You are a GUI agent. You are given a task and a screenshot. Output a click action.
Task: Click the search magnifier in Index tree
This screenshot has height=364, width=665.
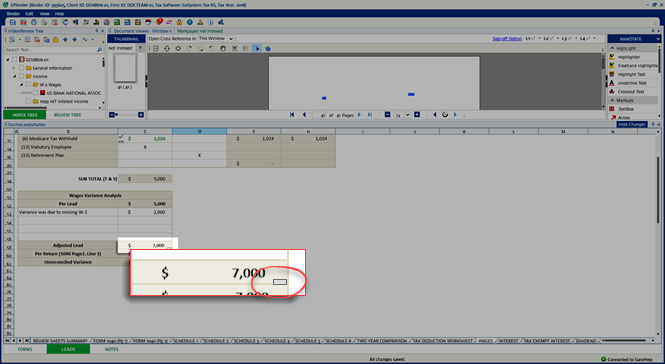coord(100,50)
